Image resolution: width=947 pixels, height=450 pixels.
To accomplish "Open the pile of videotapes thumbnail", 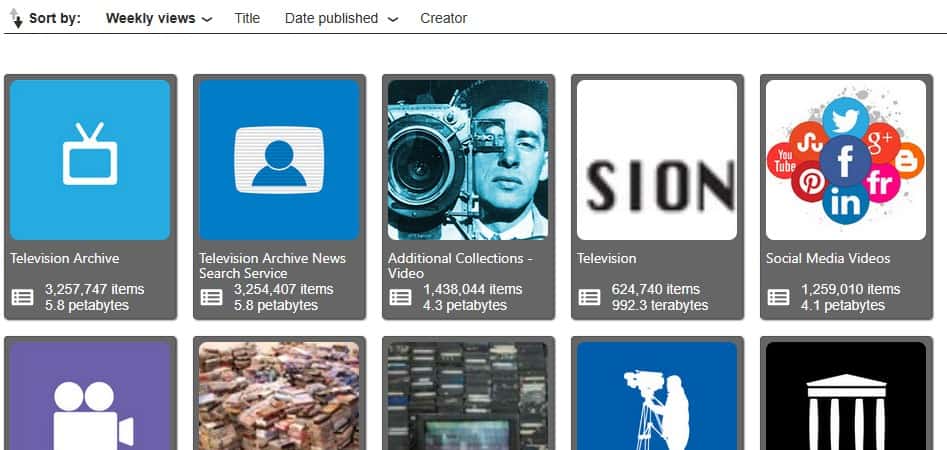I will tap(279, 400).
